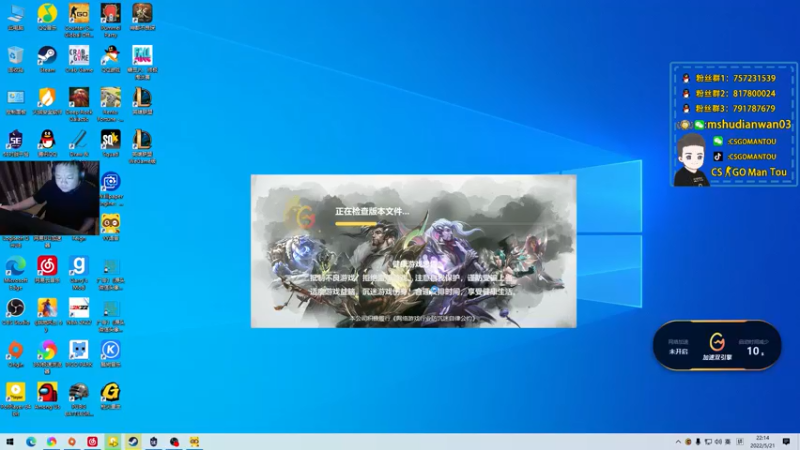Open the 5E platform desktop shortcut

[16, 143]
